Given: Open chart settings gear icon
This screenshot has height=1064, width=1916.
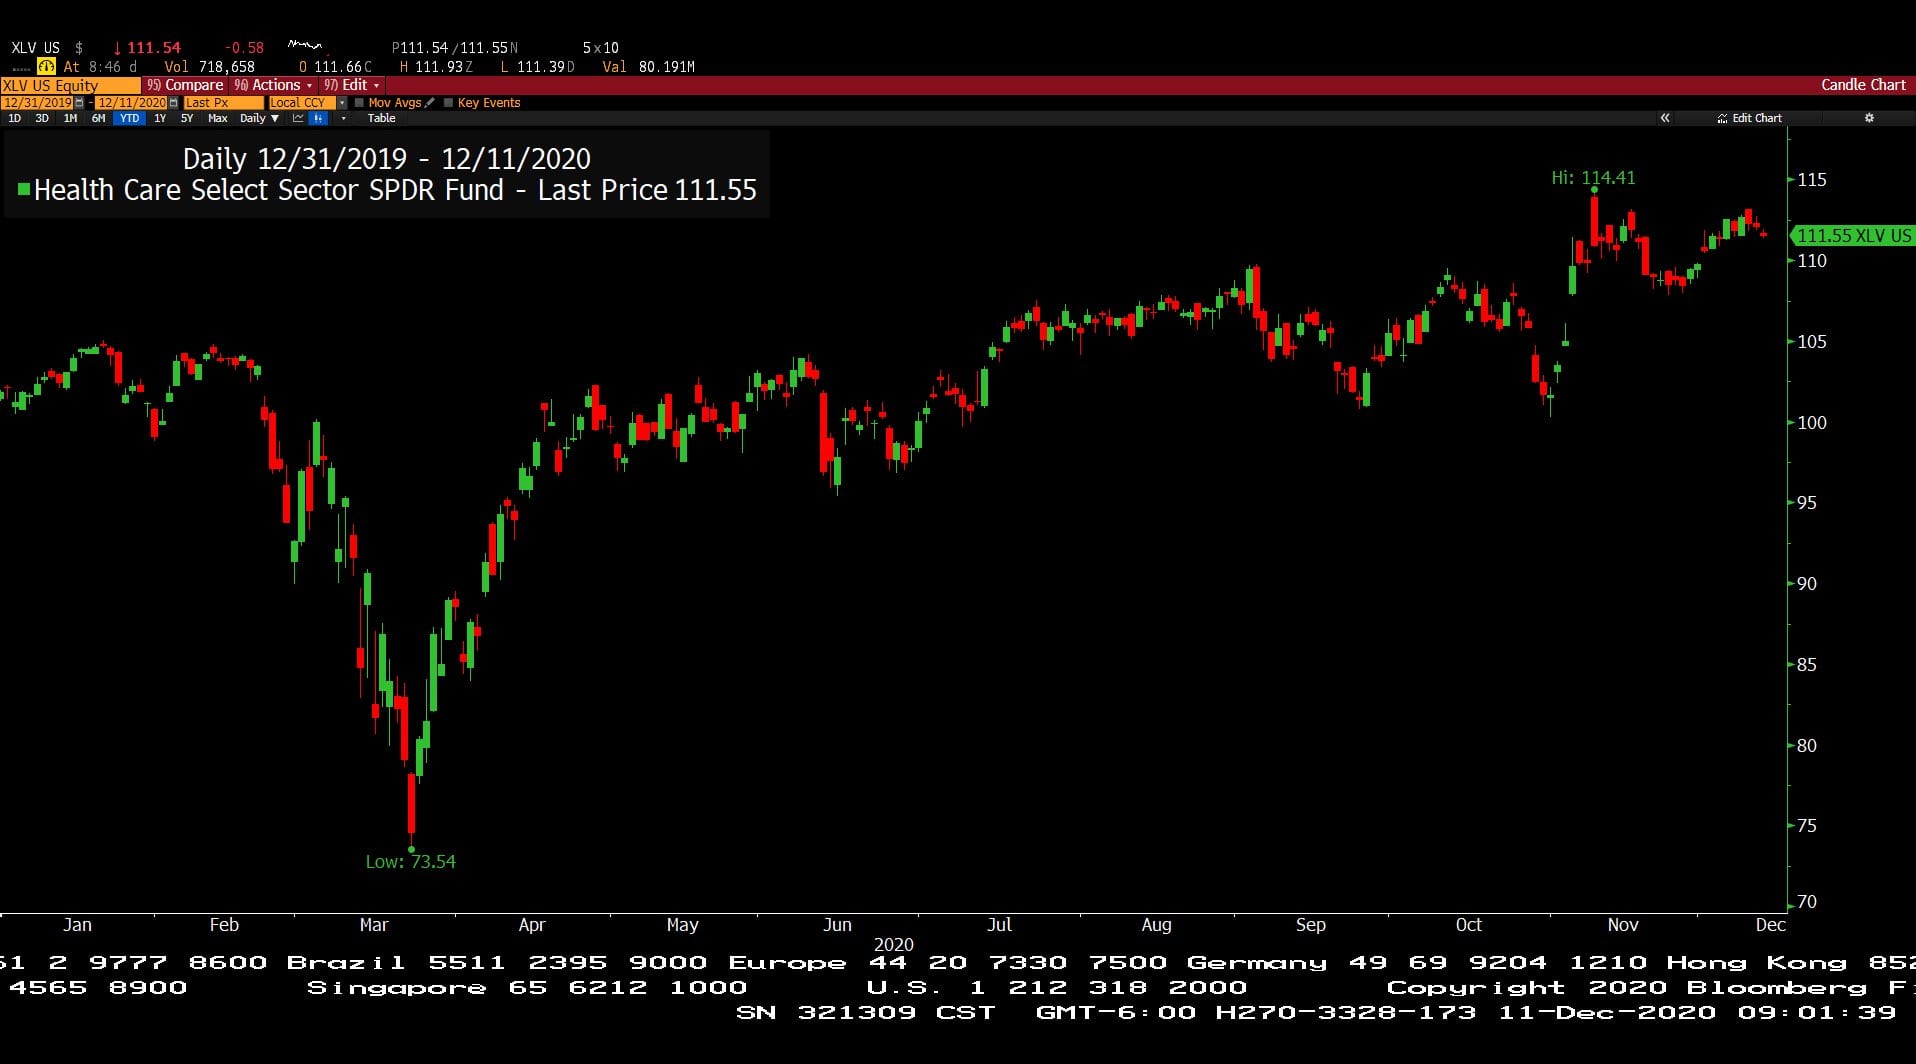Looking at the screenshot, I should (x=1869, y=118).
